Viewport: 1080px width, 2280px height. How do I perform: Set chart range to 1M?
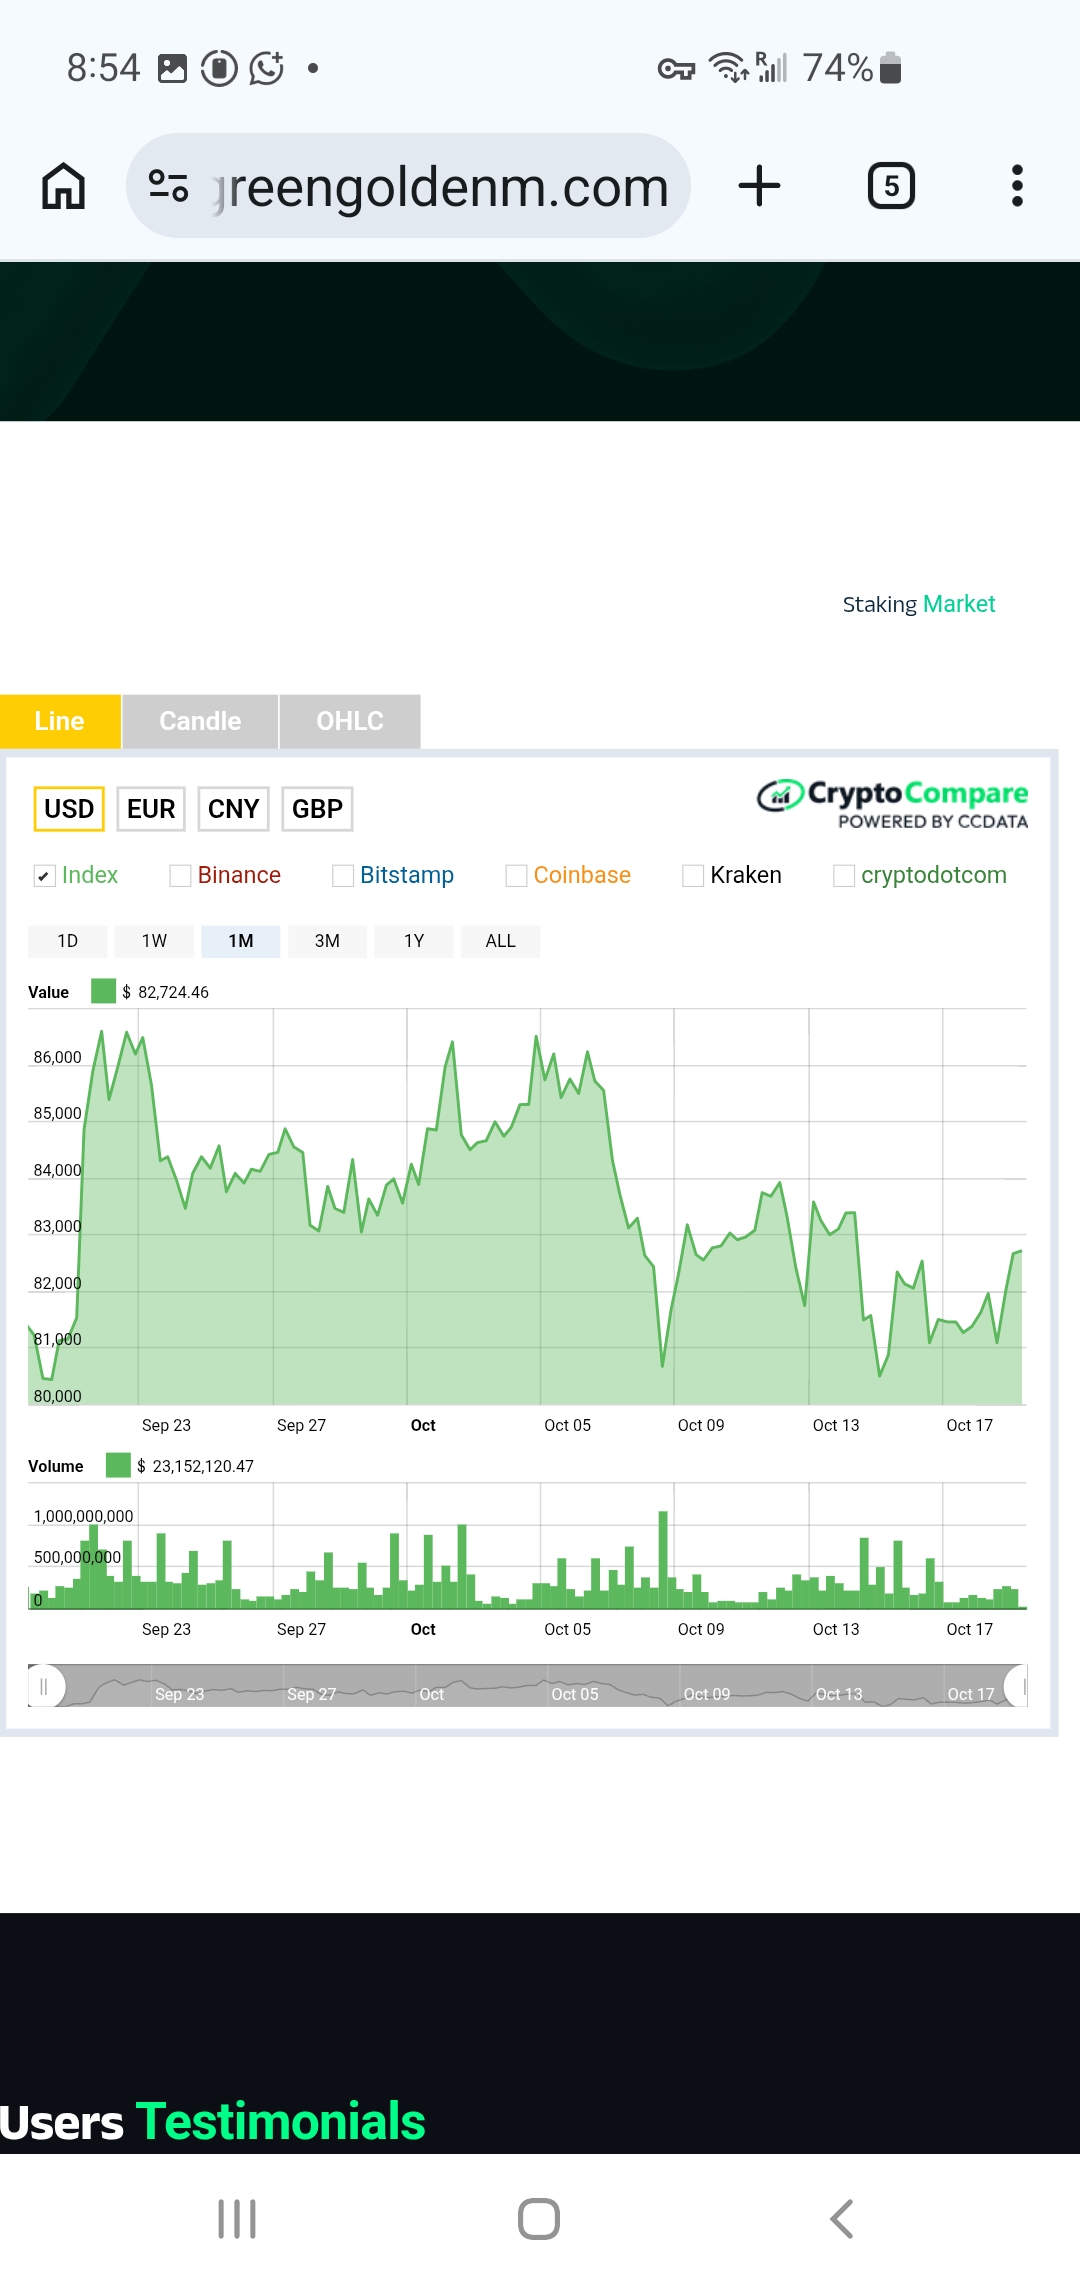point(240,941)
